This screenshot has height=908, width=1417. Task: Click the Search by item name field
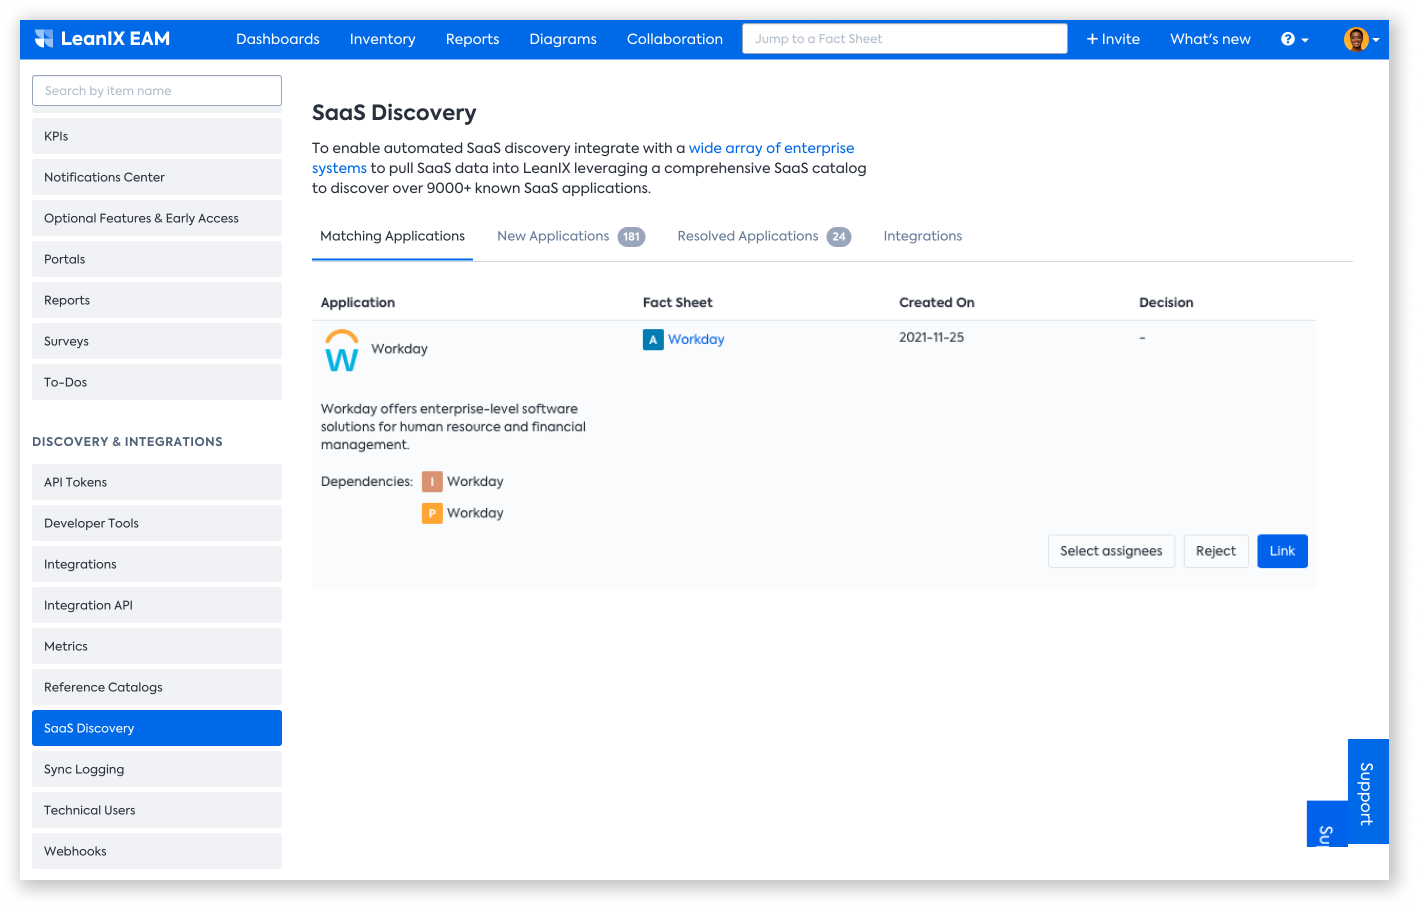click(157, 91)
